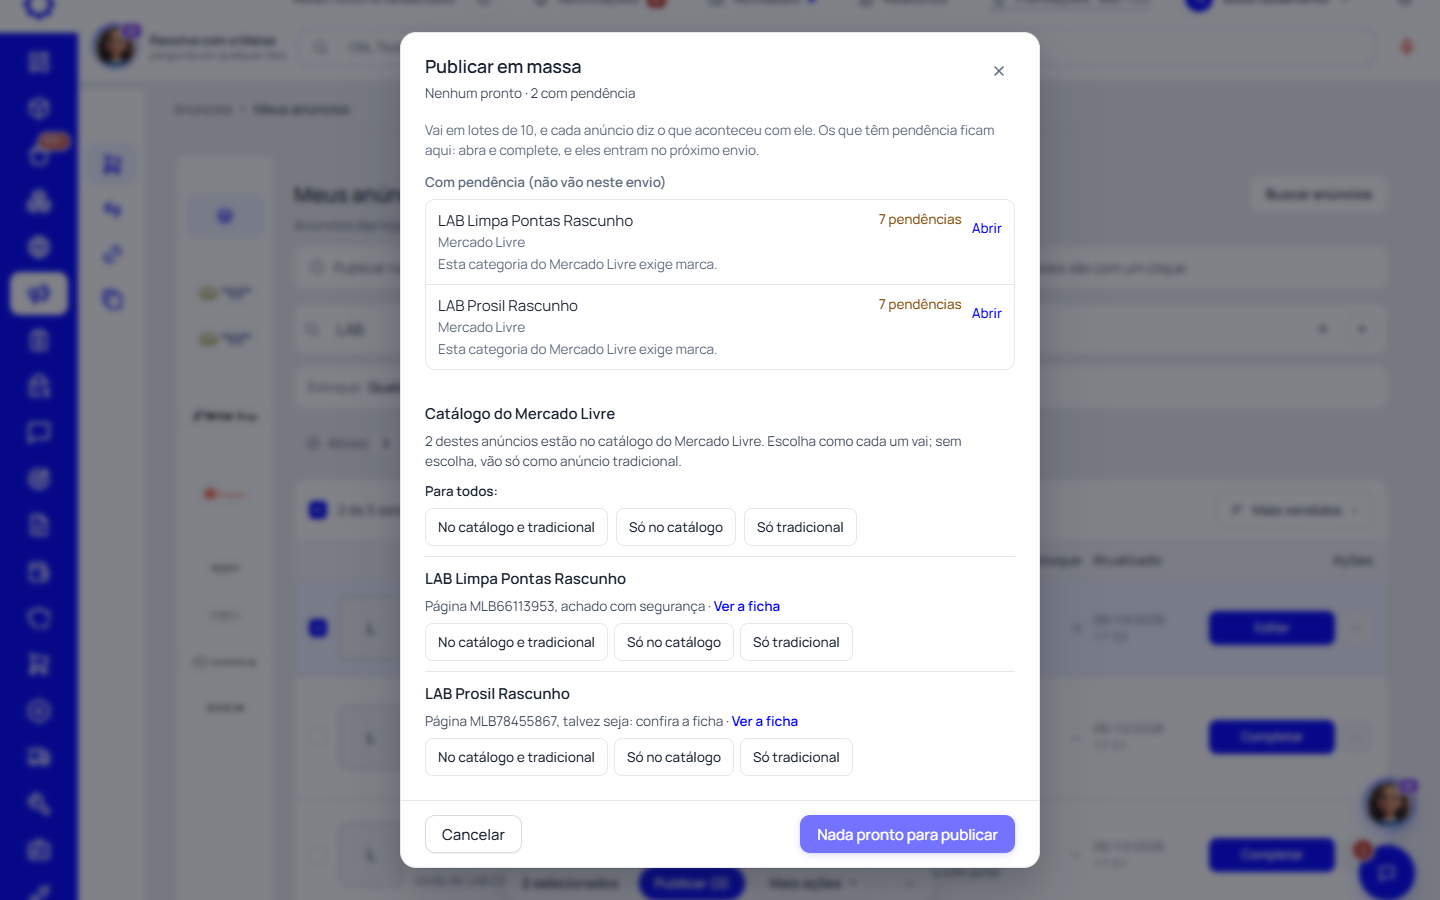The width and height of the screenshot is (1440, 900).
Task: Click 'Nada pronto para publicar' button
Action: [907, 834]
